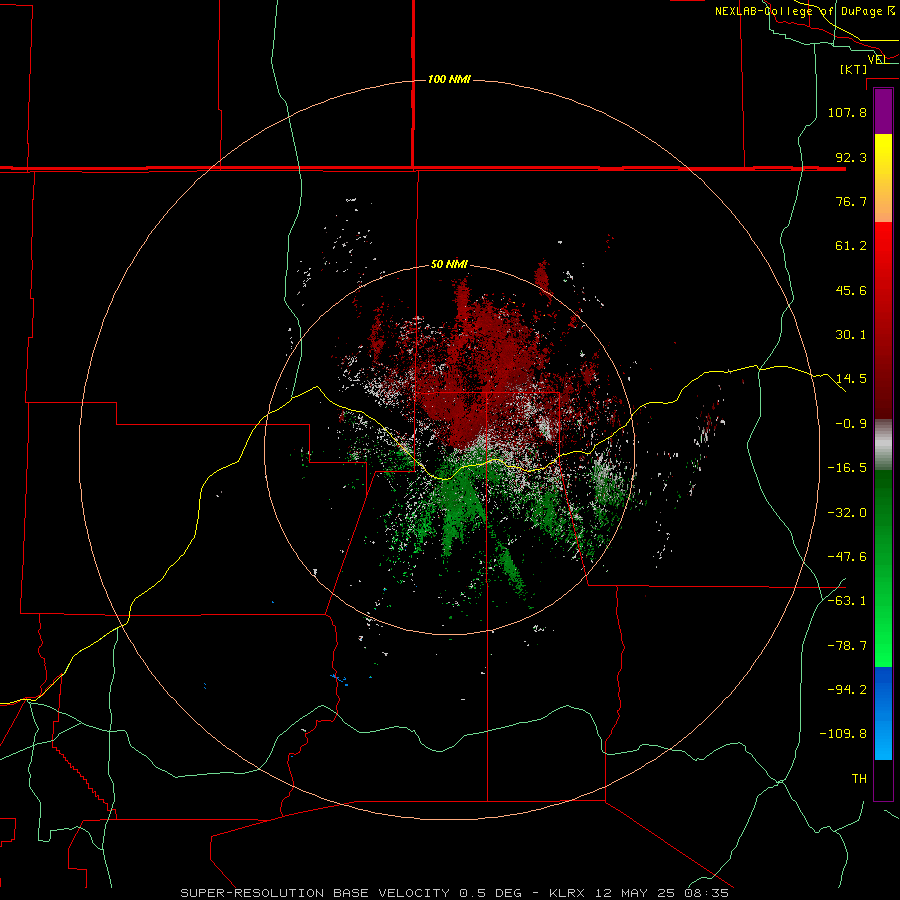Click the blue segment of the color bar
Viewport: 900px width, 900px height.
tap(883, 713)
